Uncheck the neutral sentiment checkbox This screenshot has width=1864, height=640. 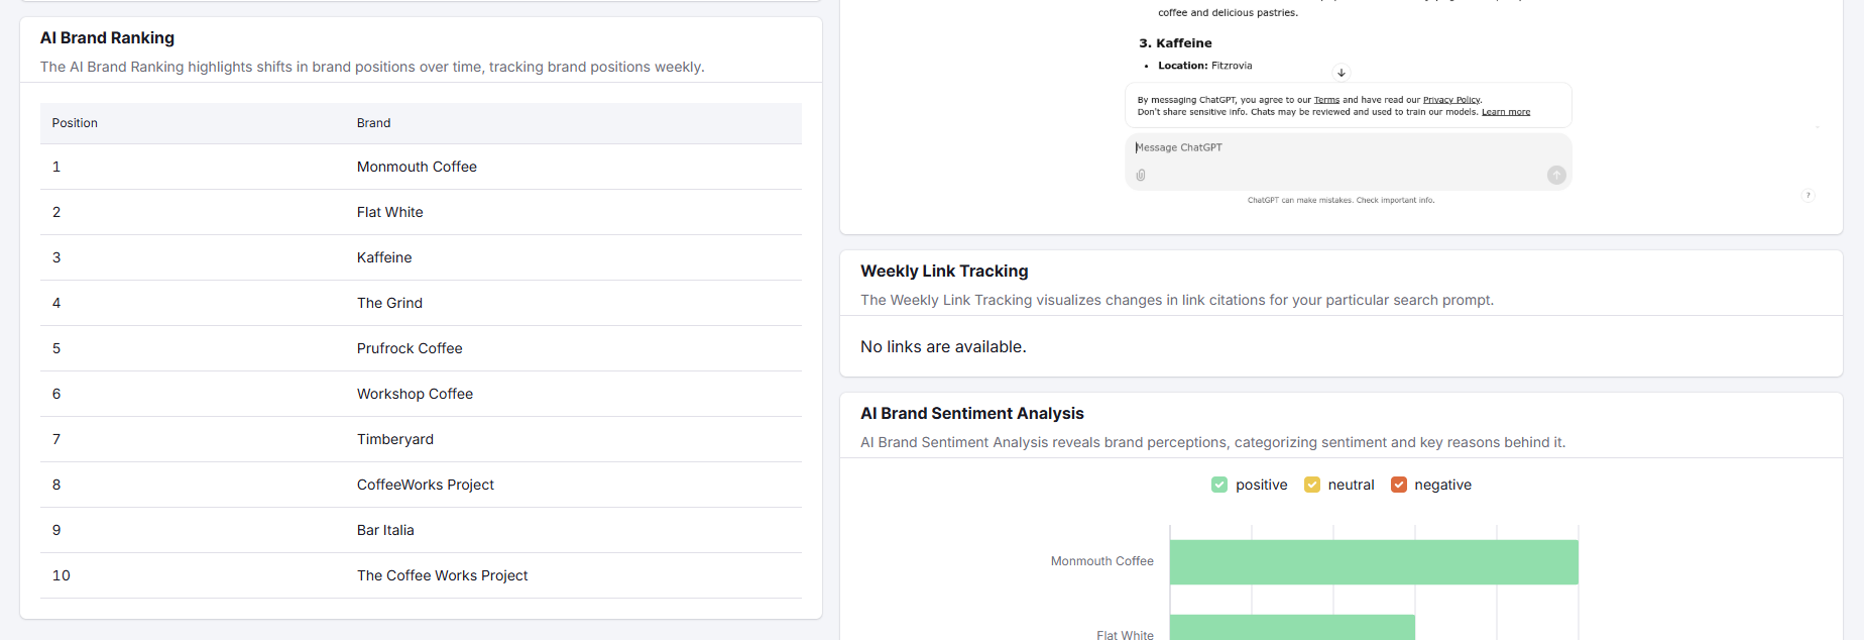1311,485
